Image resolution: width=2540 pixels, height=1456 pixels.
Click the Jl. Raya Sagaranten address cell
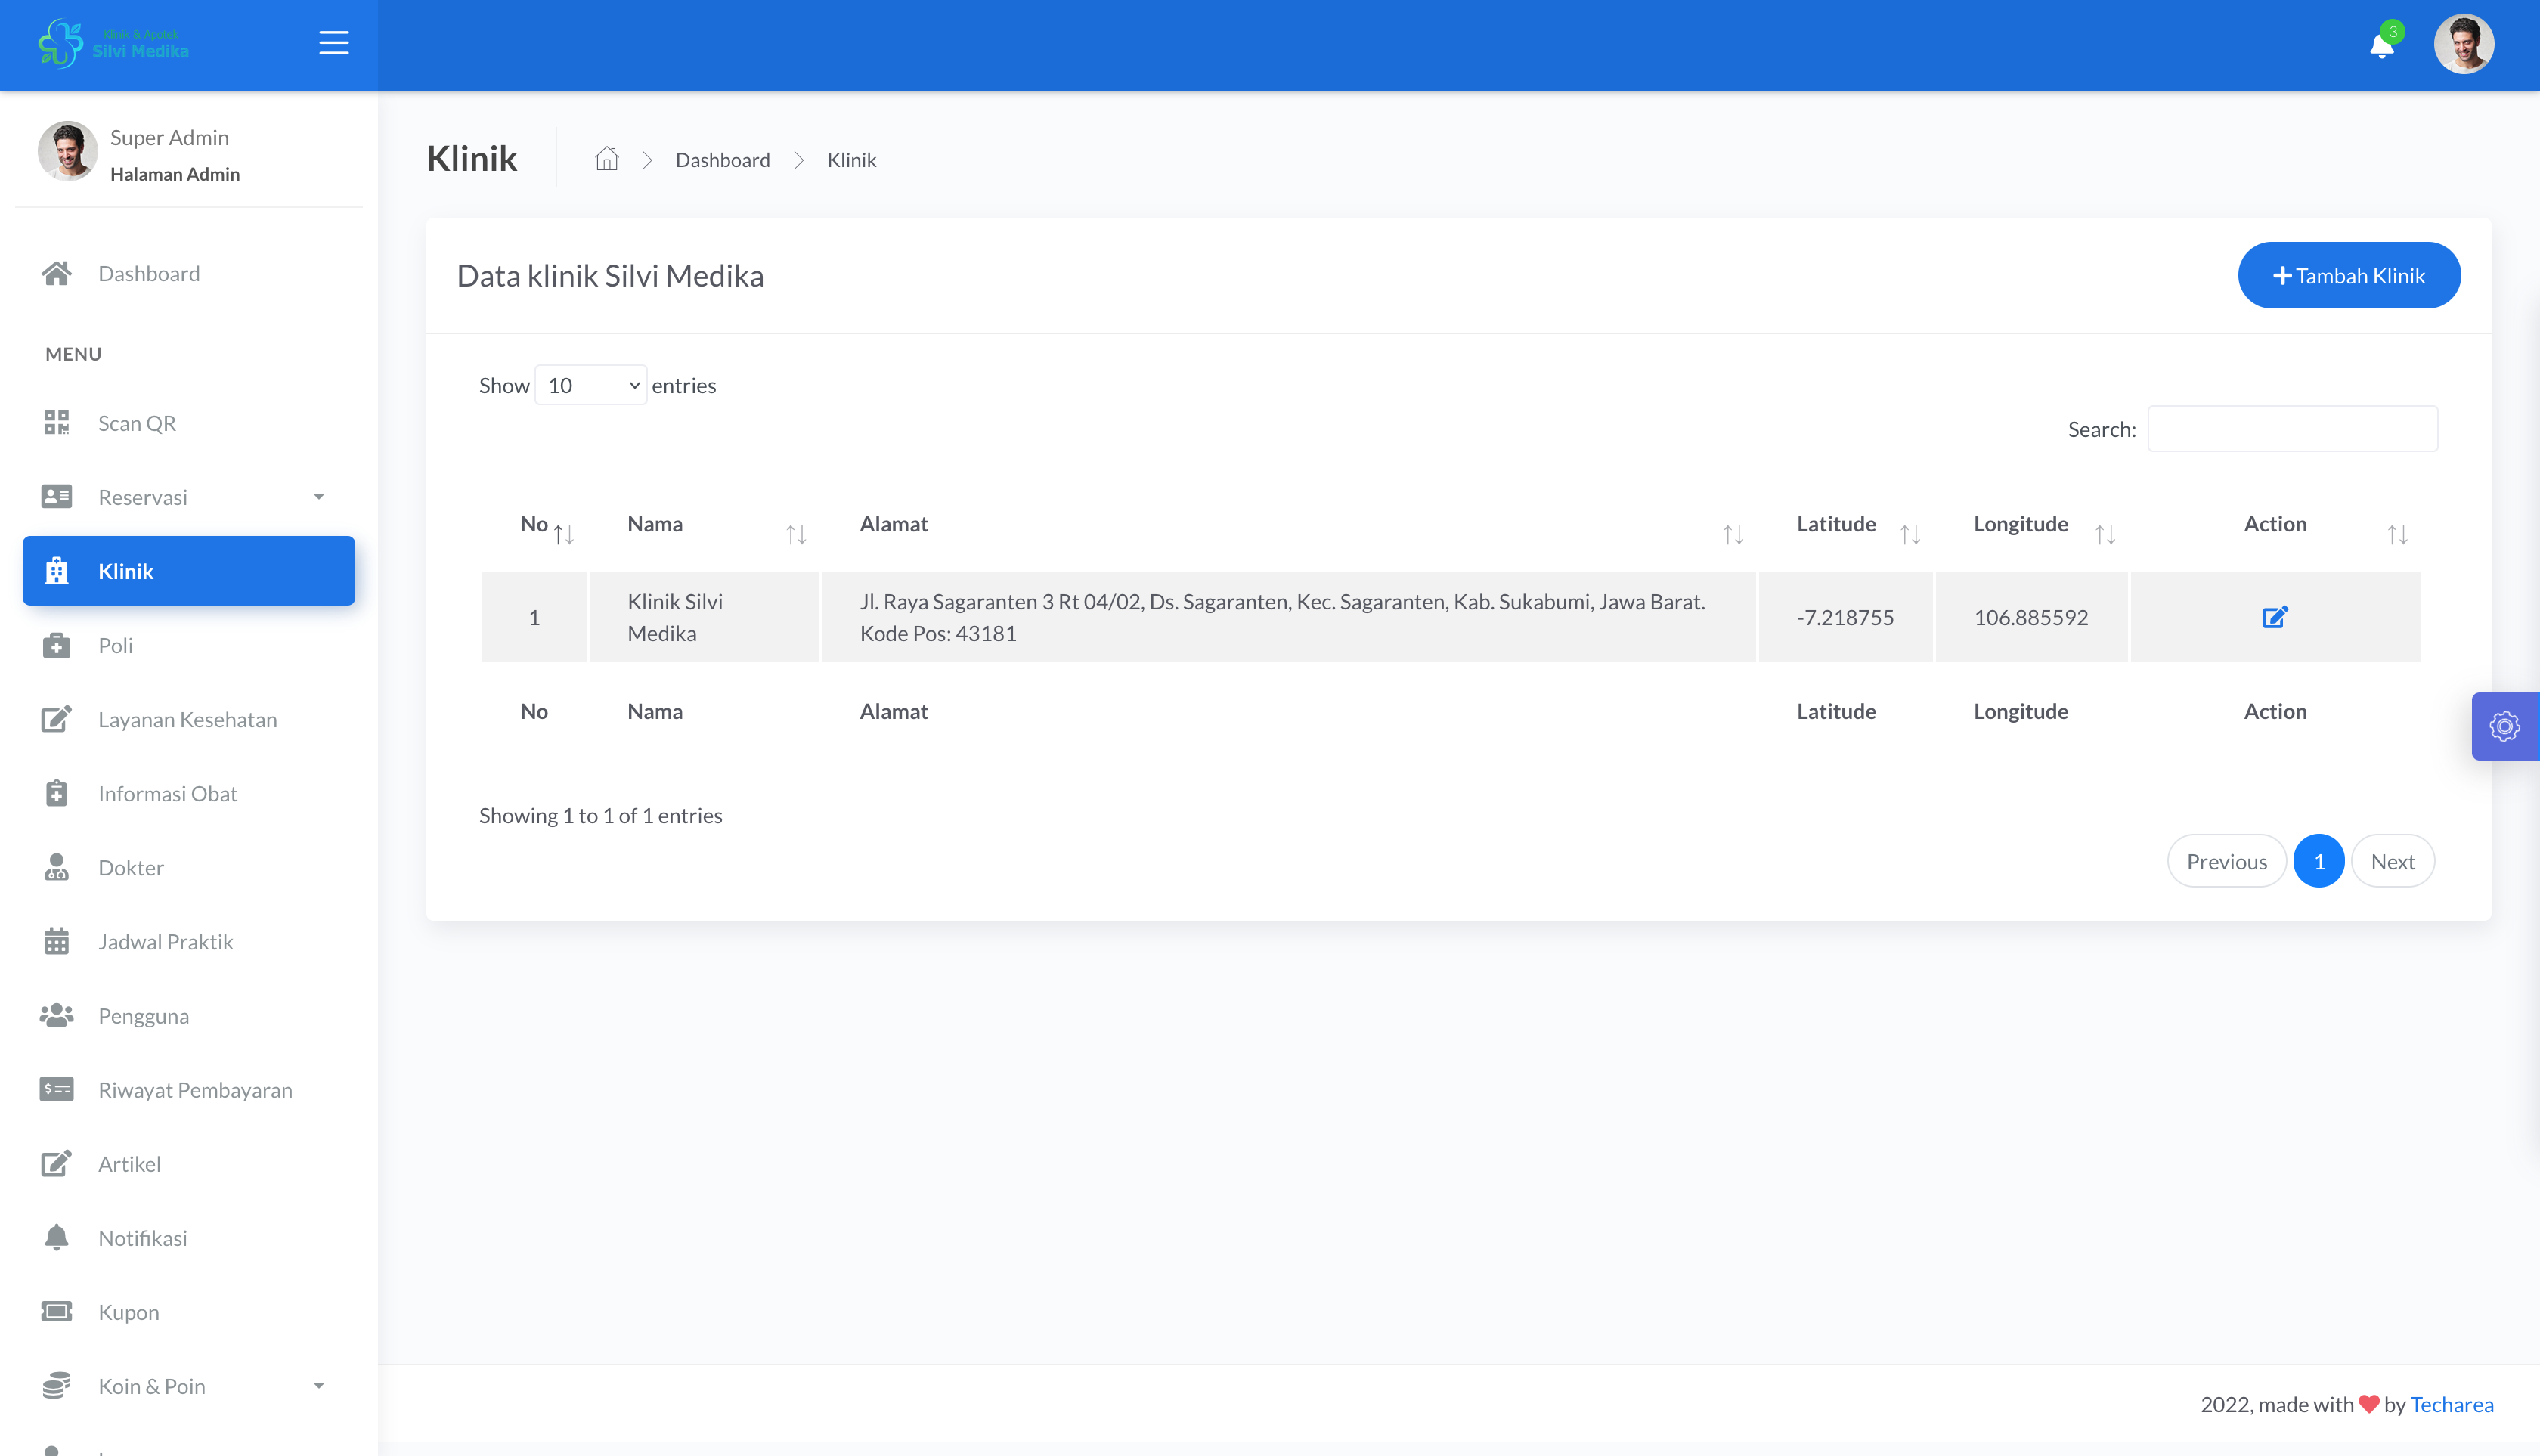point(1288,617)
